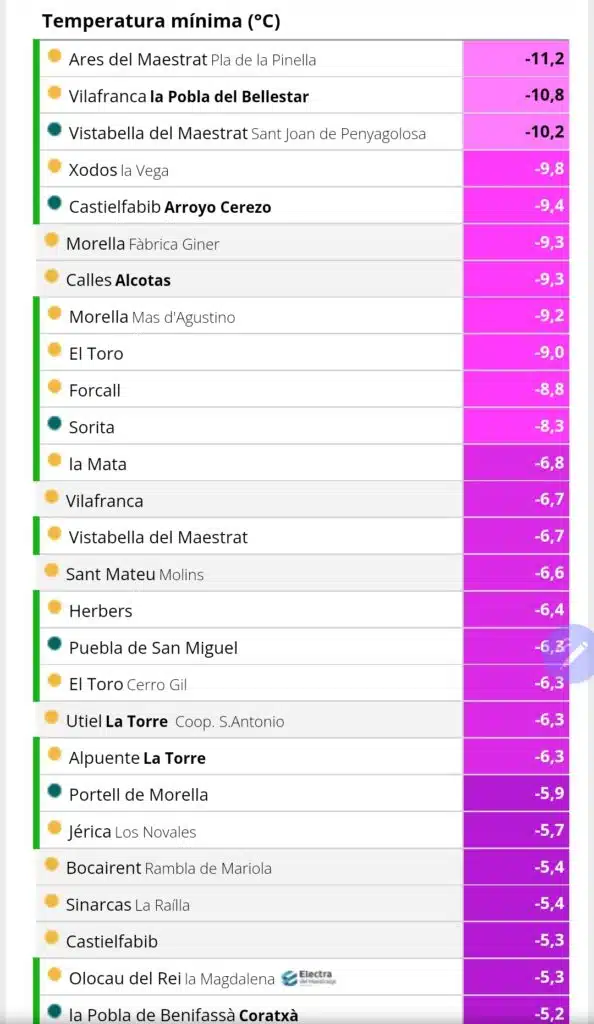Open the Vilafranca la Pobla del Bellestar row
Screen dimensions: 594x1024
coord(302,95)
